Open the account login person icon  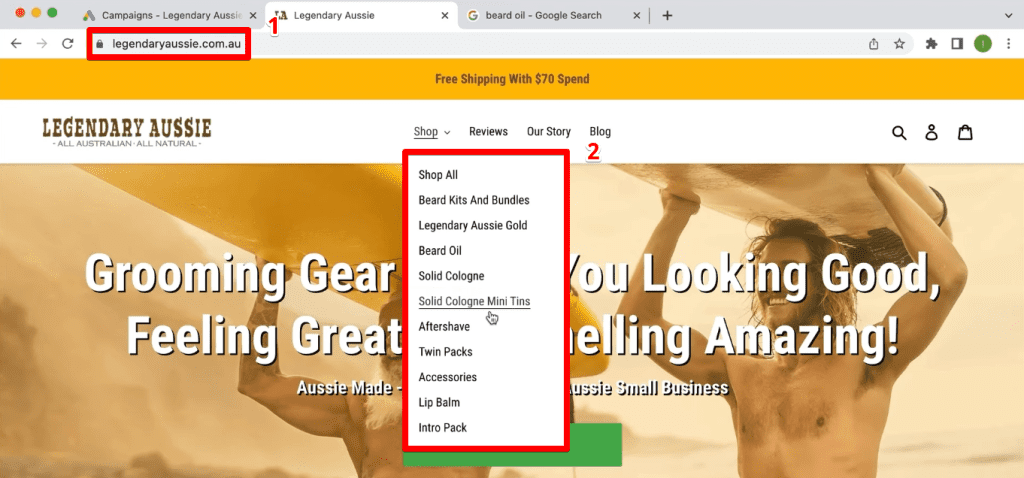click(x=932, y=133)
